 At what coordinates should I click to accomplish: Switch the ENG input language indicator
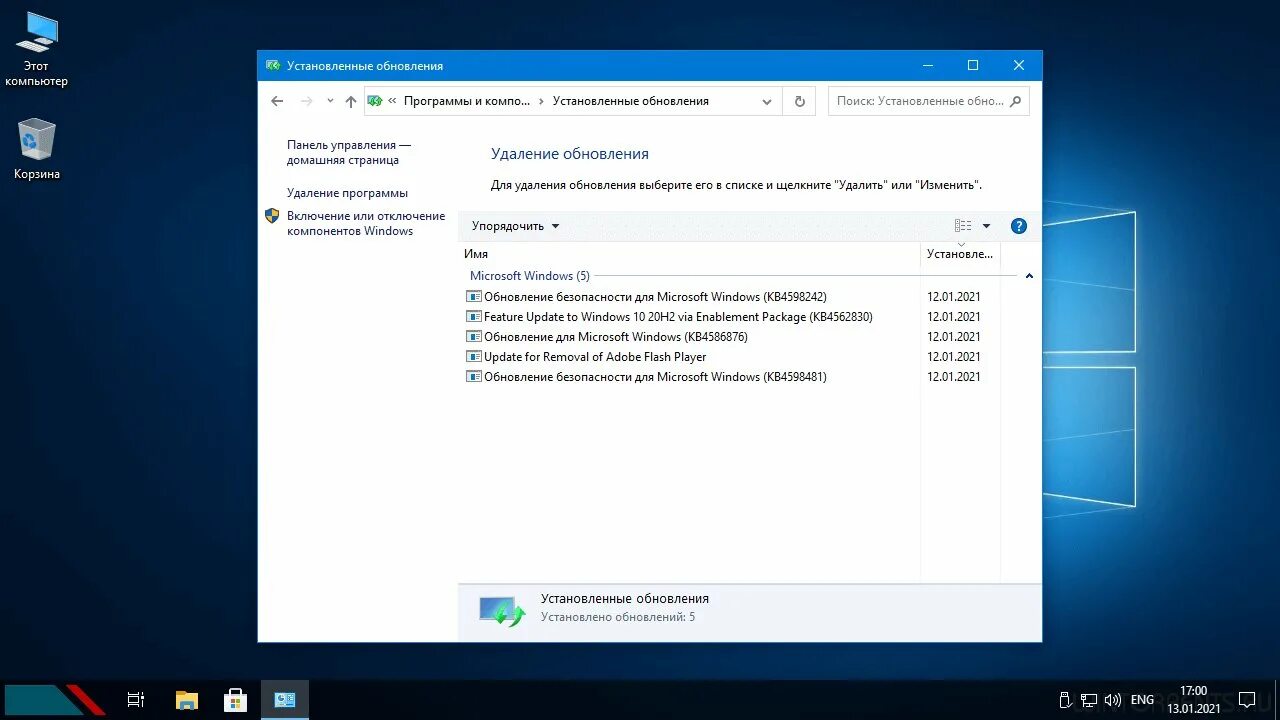click(1142, 700)
